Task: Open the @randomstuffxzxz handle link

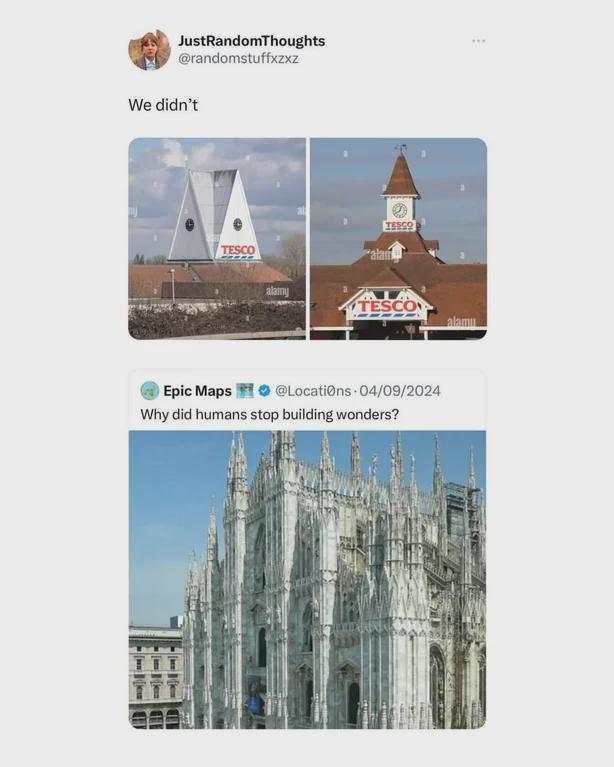Action: [238, 59]
